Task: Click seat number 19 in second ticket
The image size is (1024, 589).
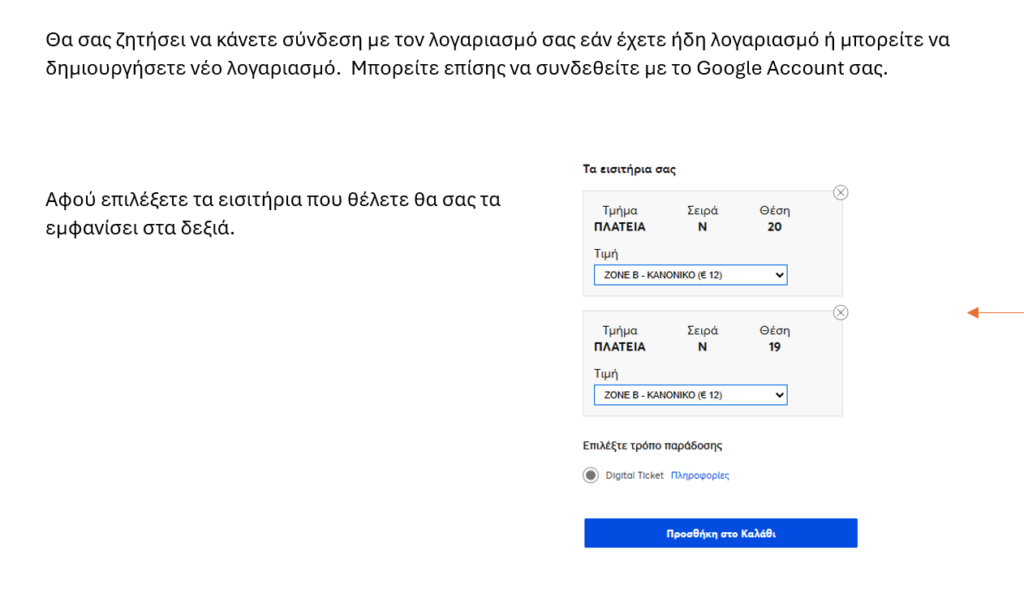Action: [x=774, y=347]
